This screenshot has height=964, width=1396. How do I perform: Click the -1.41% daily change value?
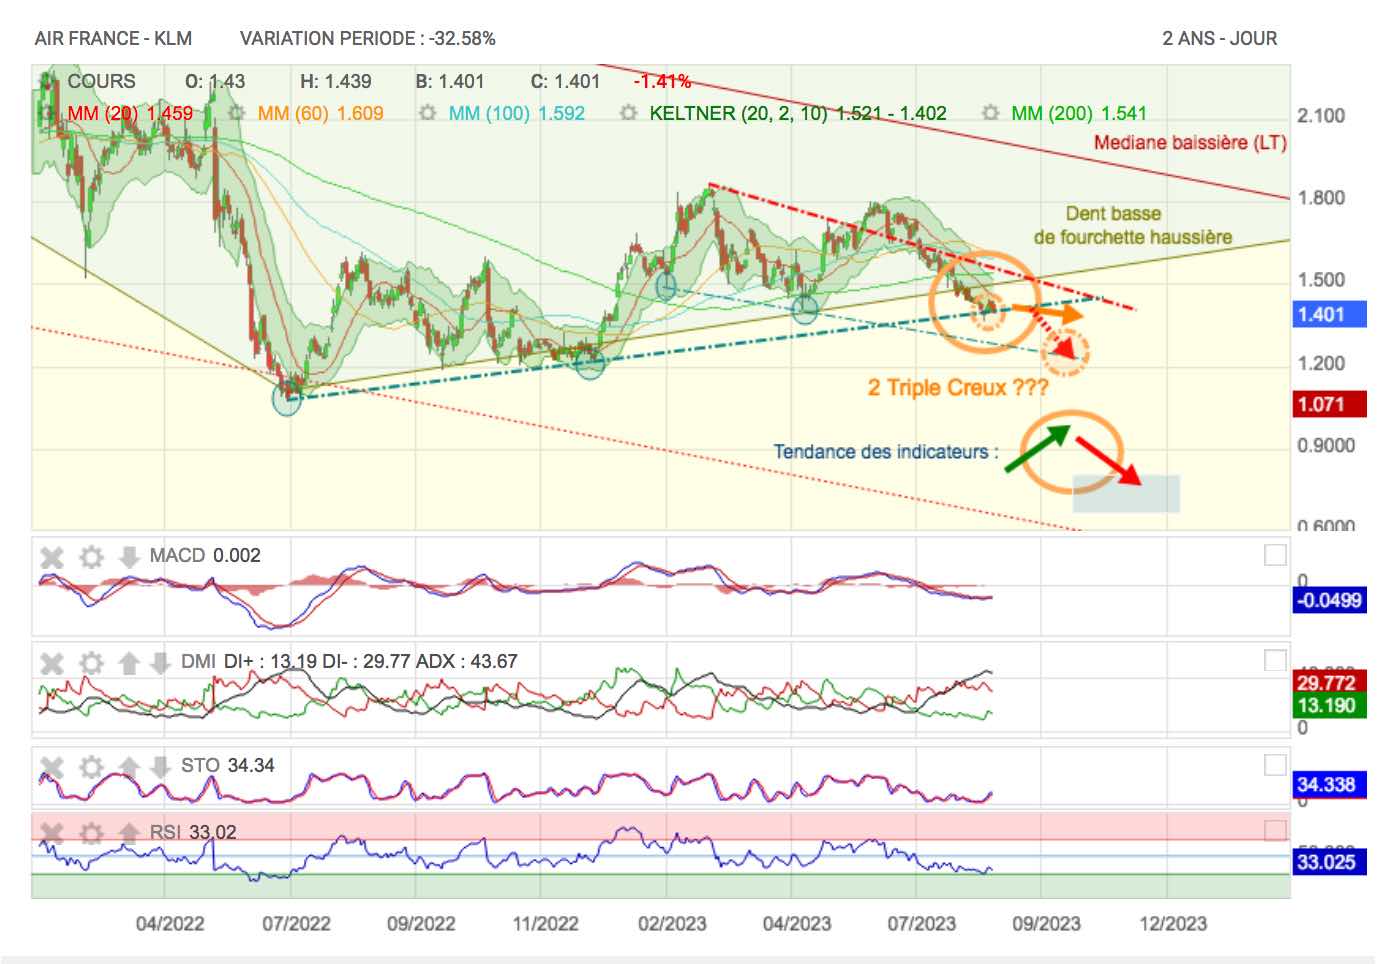click(663, 81)
